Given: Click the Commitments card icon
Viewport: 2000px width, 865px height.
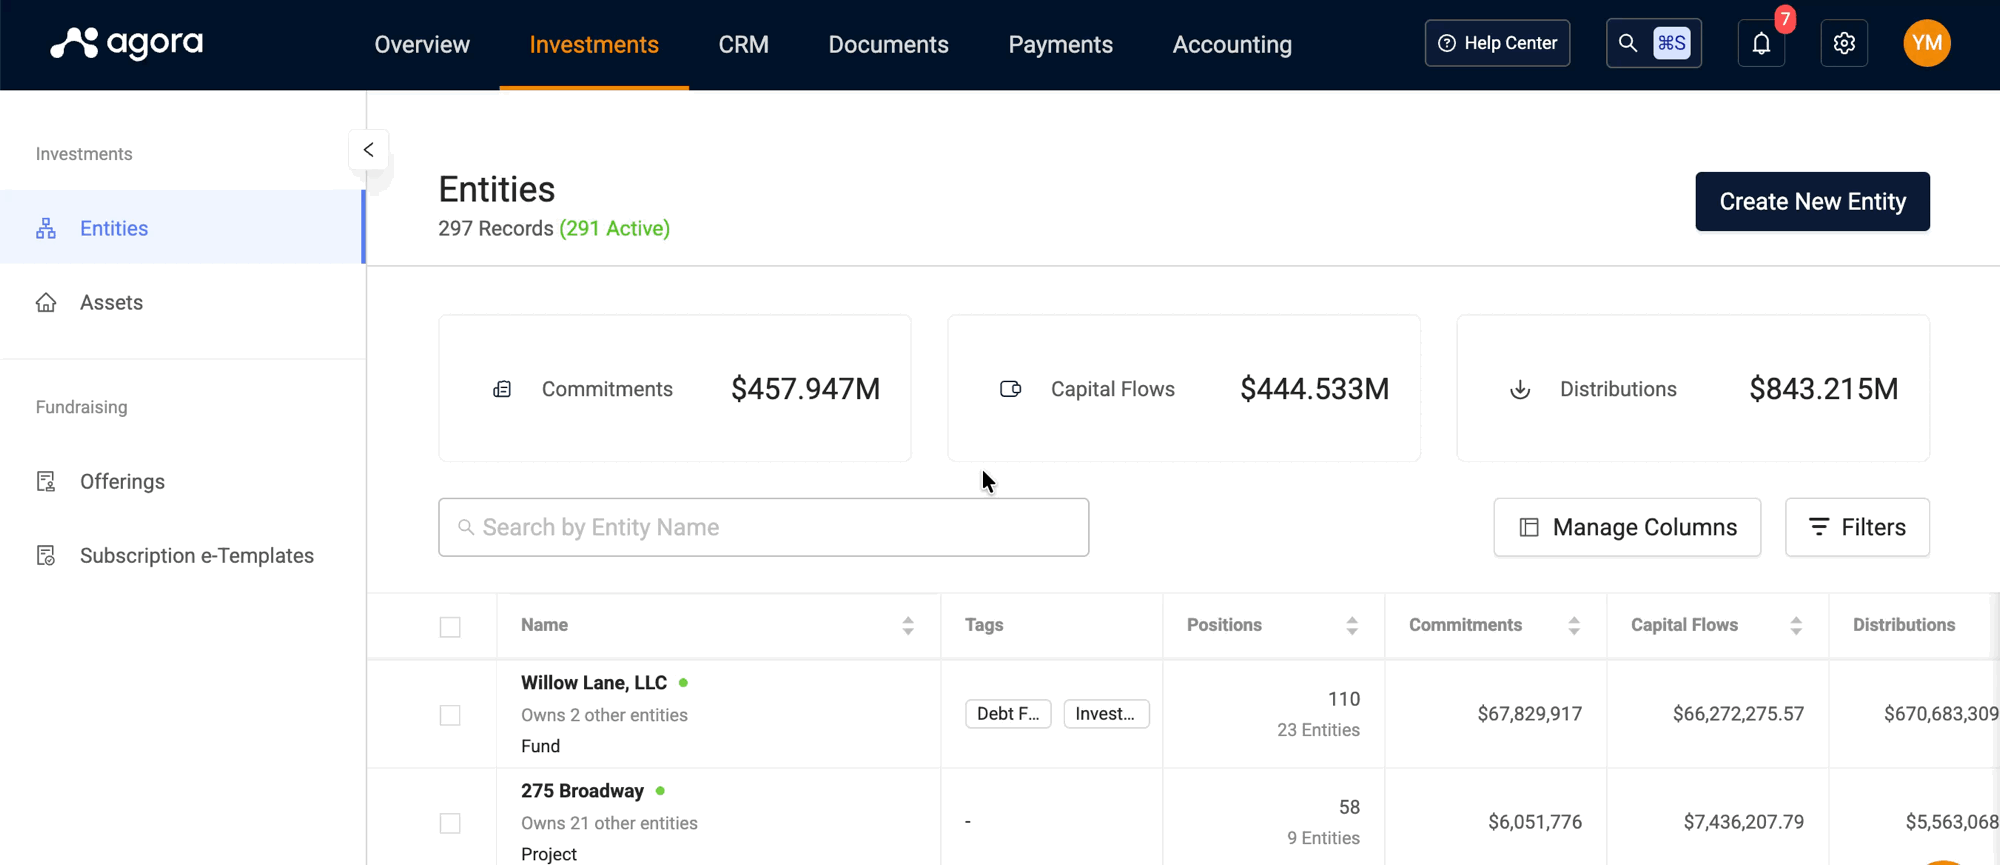Looking at the screenshot, I should 502,389.
